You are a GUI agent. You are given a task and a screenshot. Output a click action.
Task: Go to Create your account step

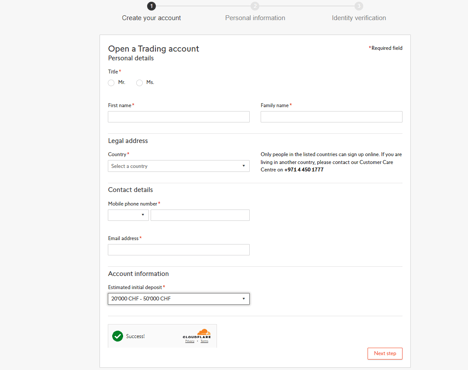151,18
